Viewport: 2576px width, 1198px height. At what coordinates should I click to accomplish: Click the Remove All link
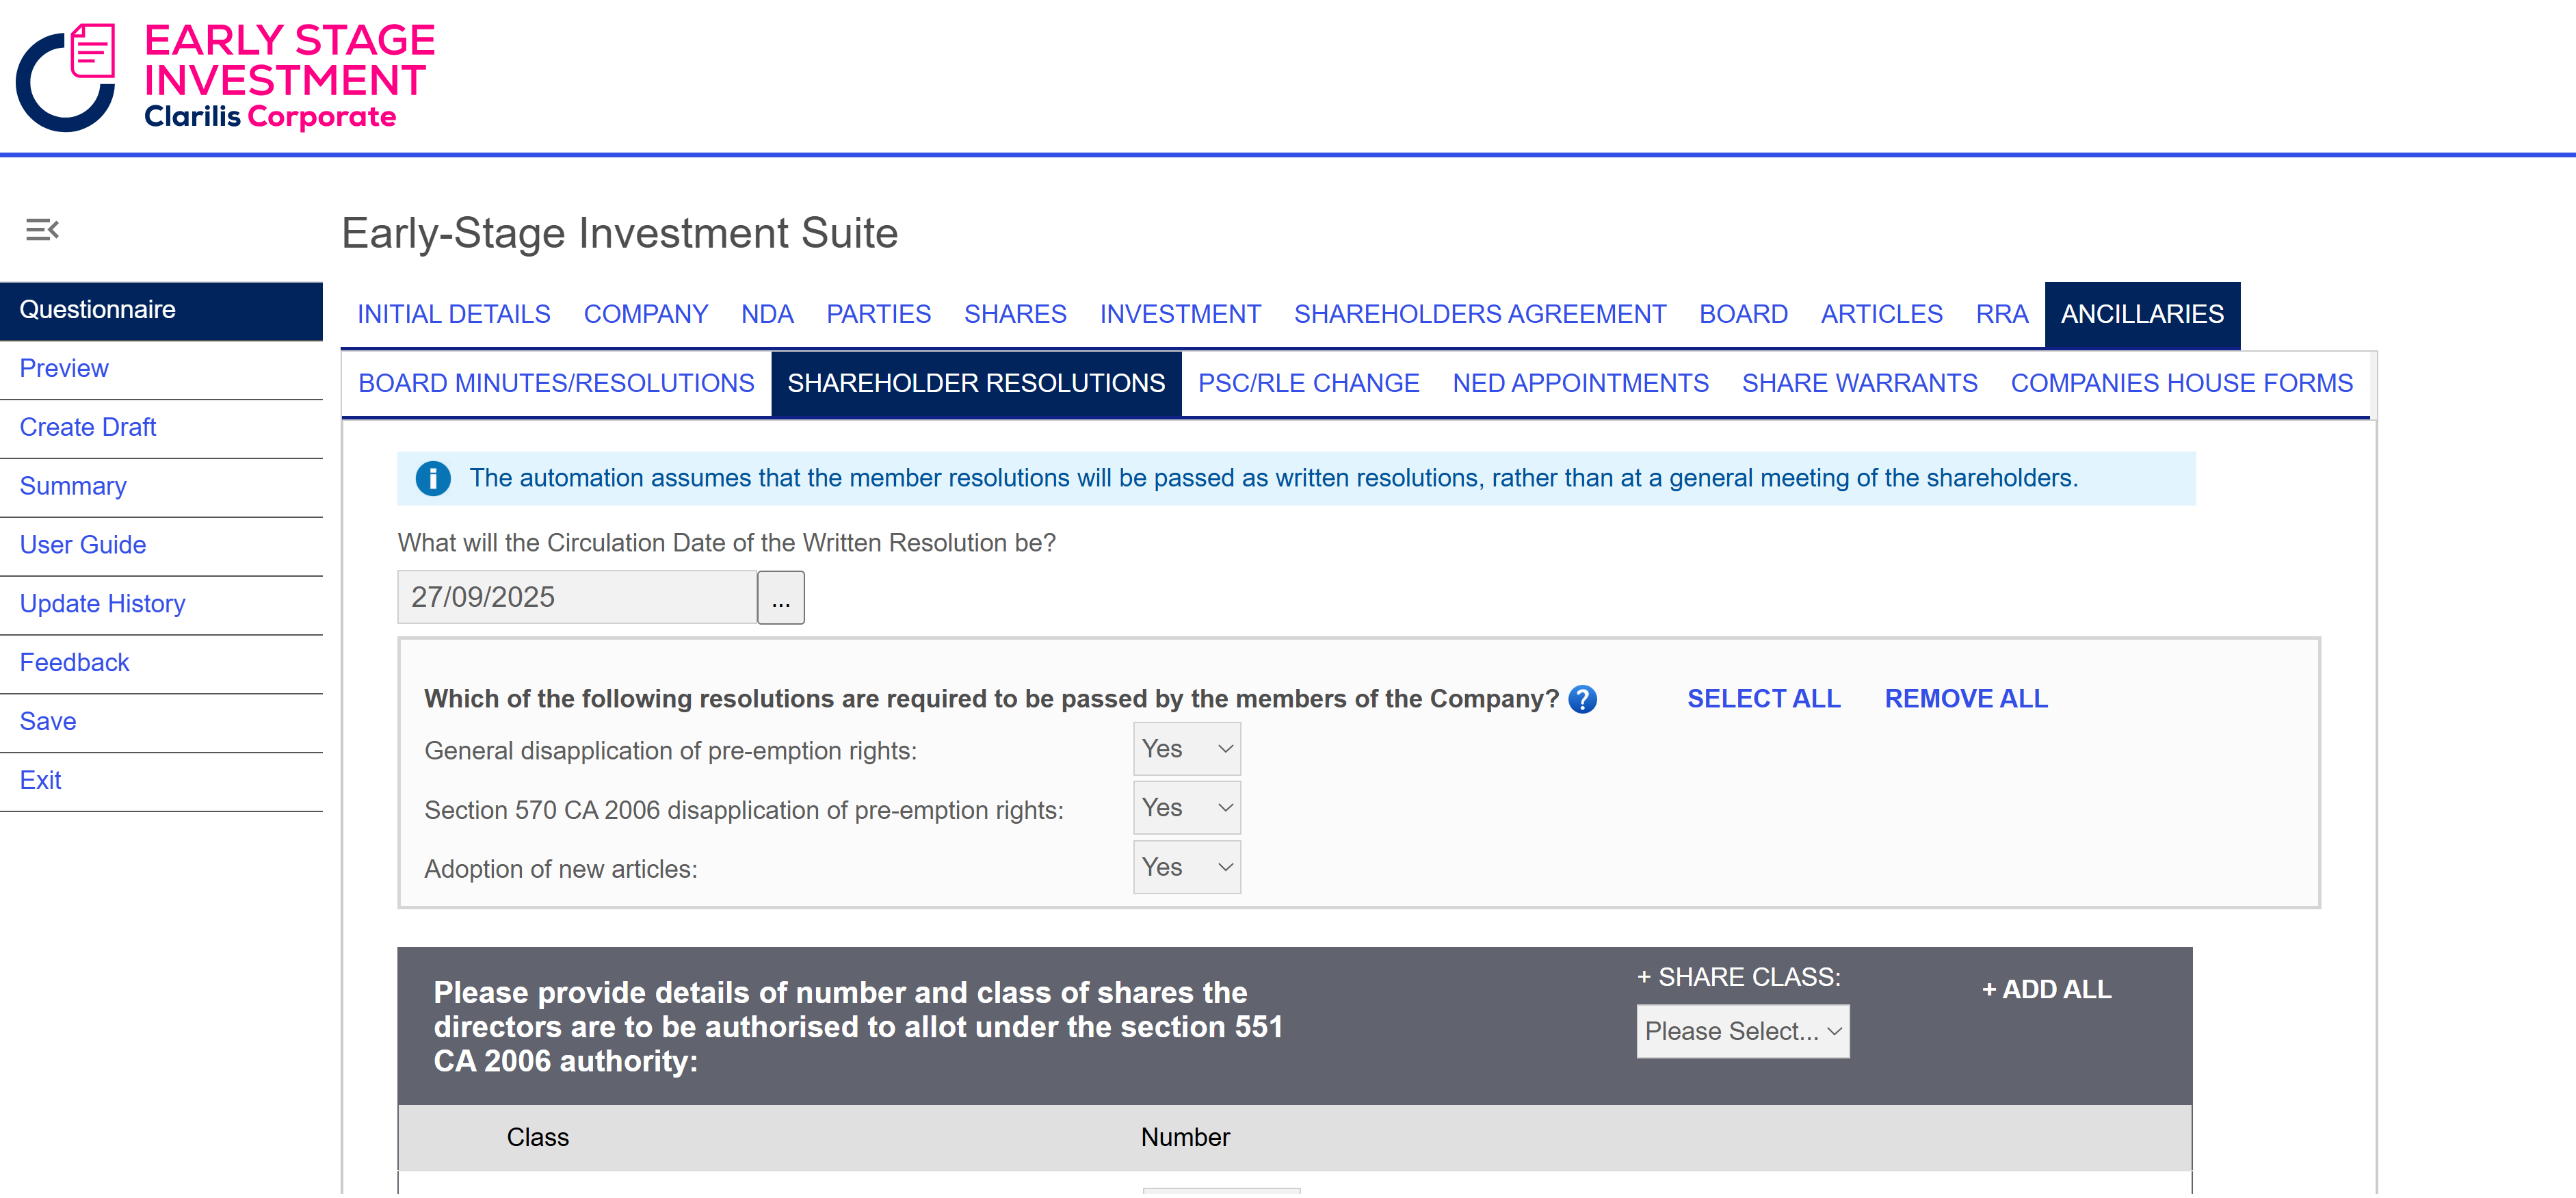click(x=1965, y=699)
